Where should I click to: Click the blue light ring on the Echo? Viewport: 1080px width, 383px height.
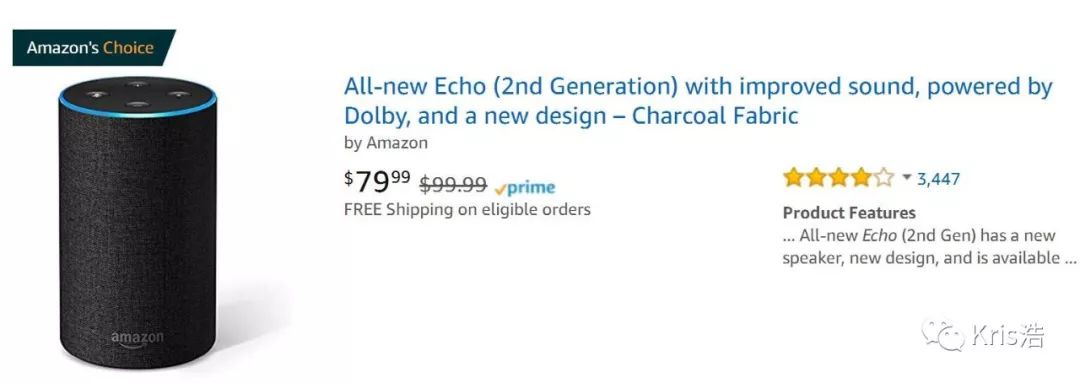tap(138, 105)
